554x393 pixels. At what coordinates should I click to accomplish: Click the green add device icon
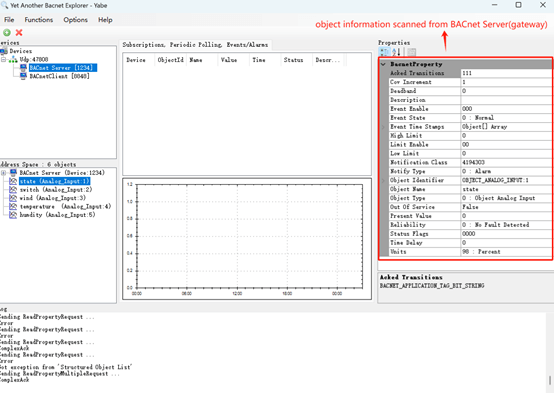point(7,33)
